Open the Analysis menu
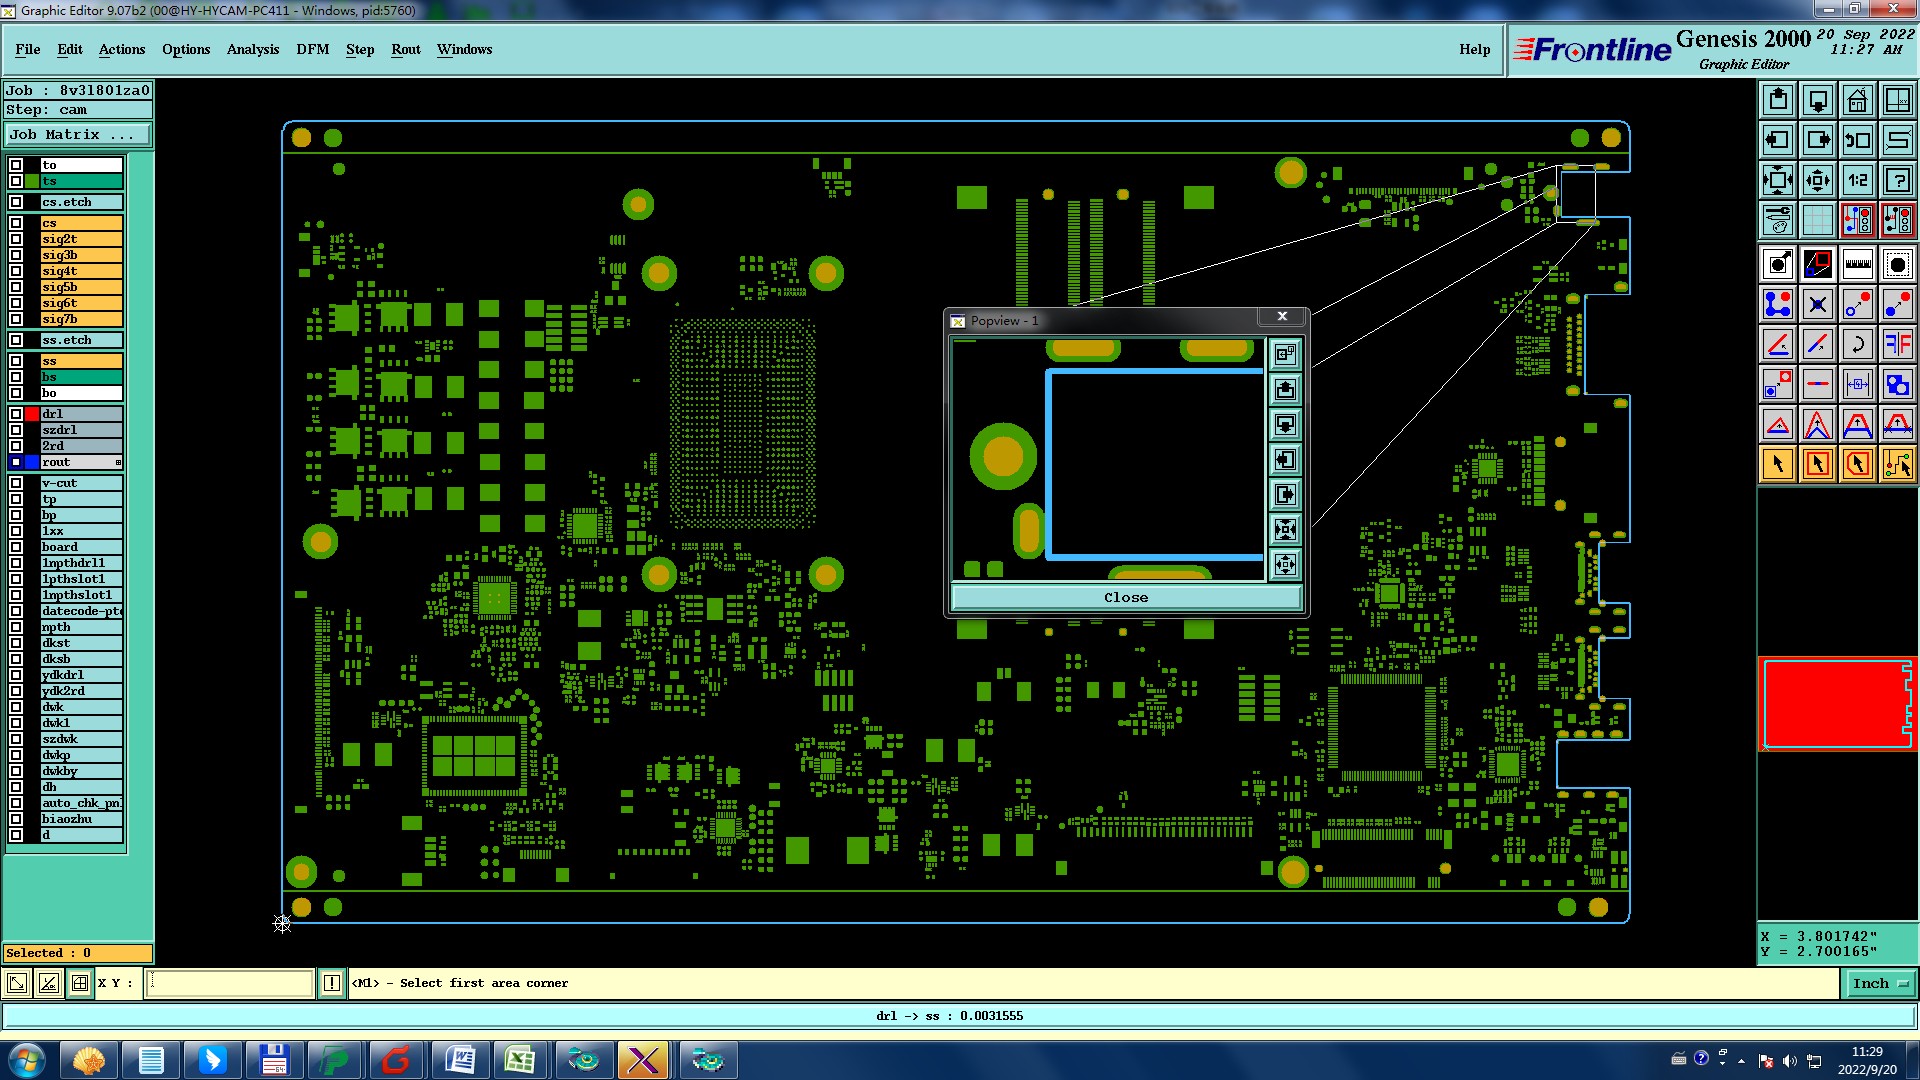Screen dimensions: 1920x1080 pyautogui.click(x=252, y=49)
